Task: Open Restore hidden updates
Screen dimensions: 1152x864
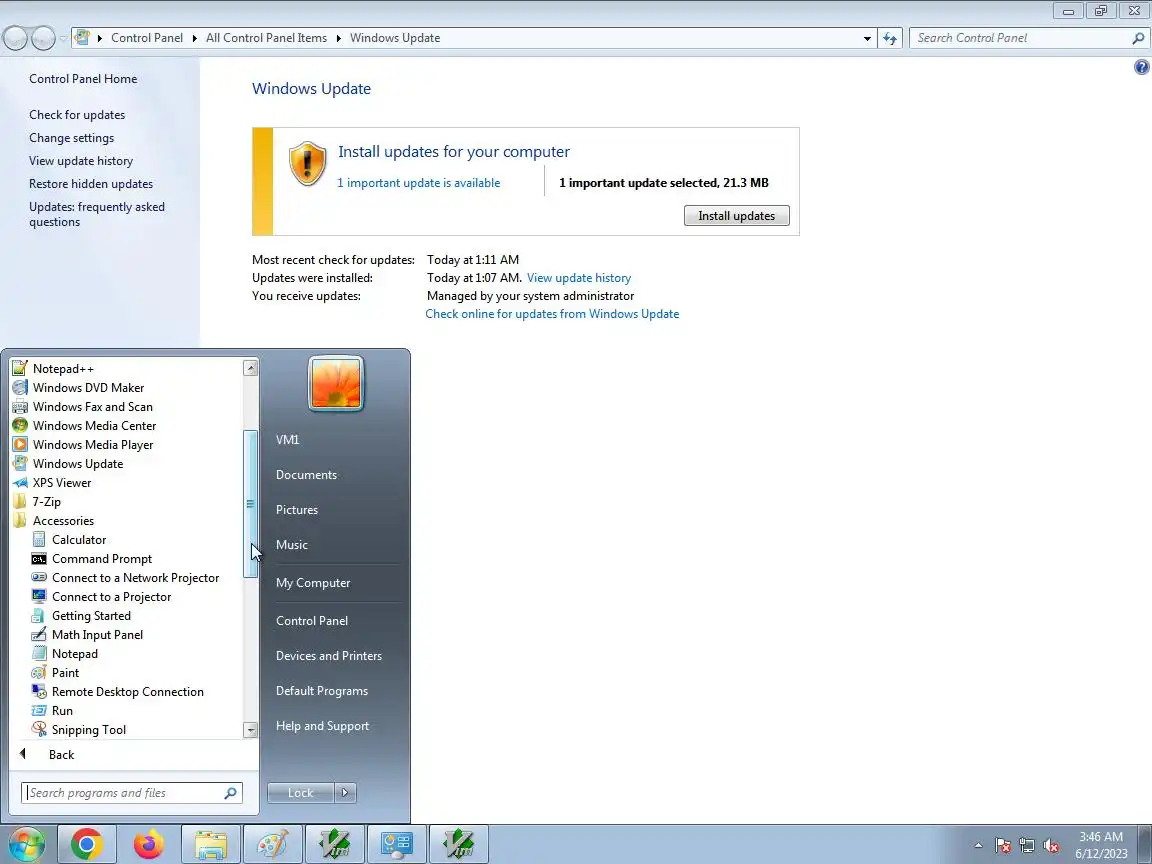Action: (x=91, y=184)
